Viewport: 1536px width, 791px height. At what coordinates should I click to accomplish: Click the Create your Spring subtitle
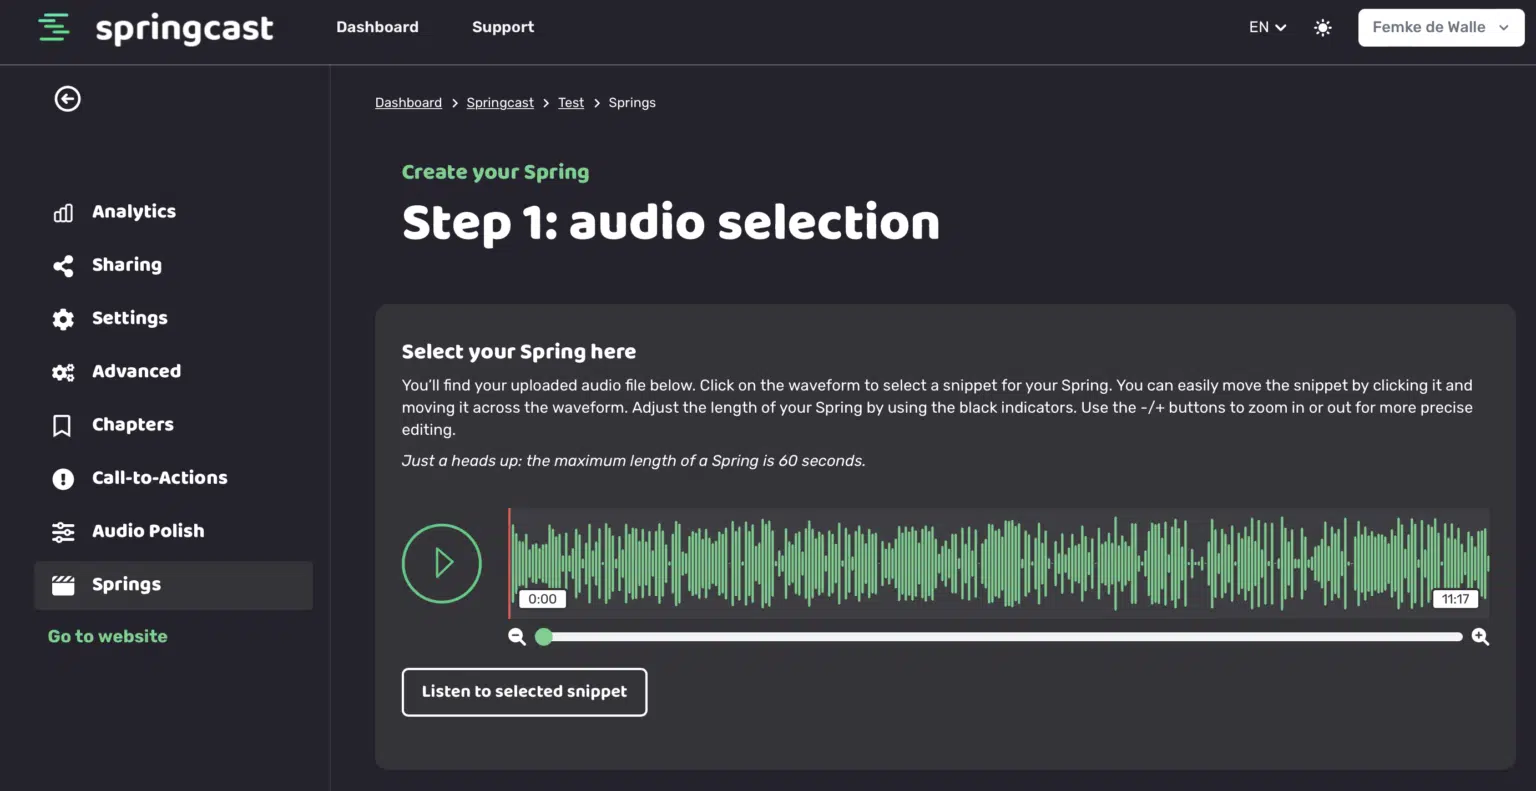(495, 172)
